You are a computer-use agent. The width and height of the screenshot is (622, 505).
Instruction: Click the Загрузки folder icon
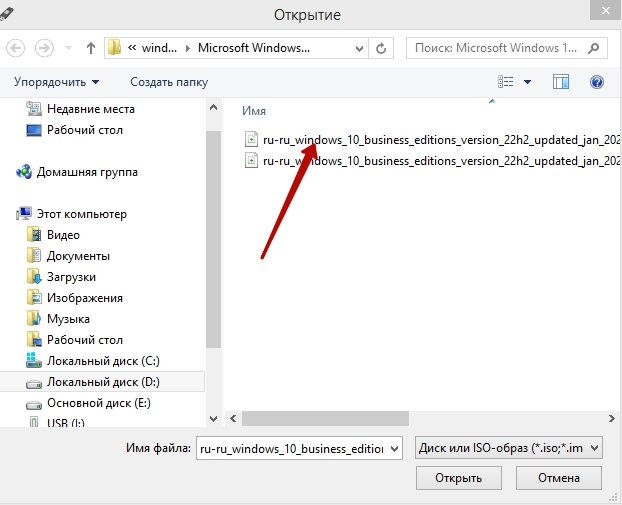[34, 277]
